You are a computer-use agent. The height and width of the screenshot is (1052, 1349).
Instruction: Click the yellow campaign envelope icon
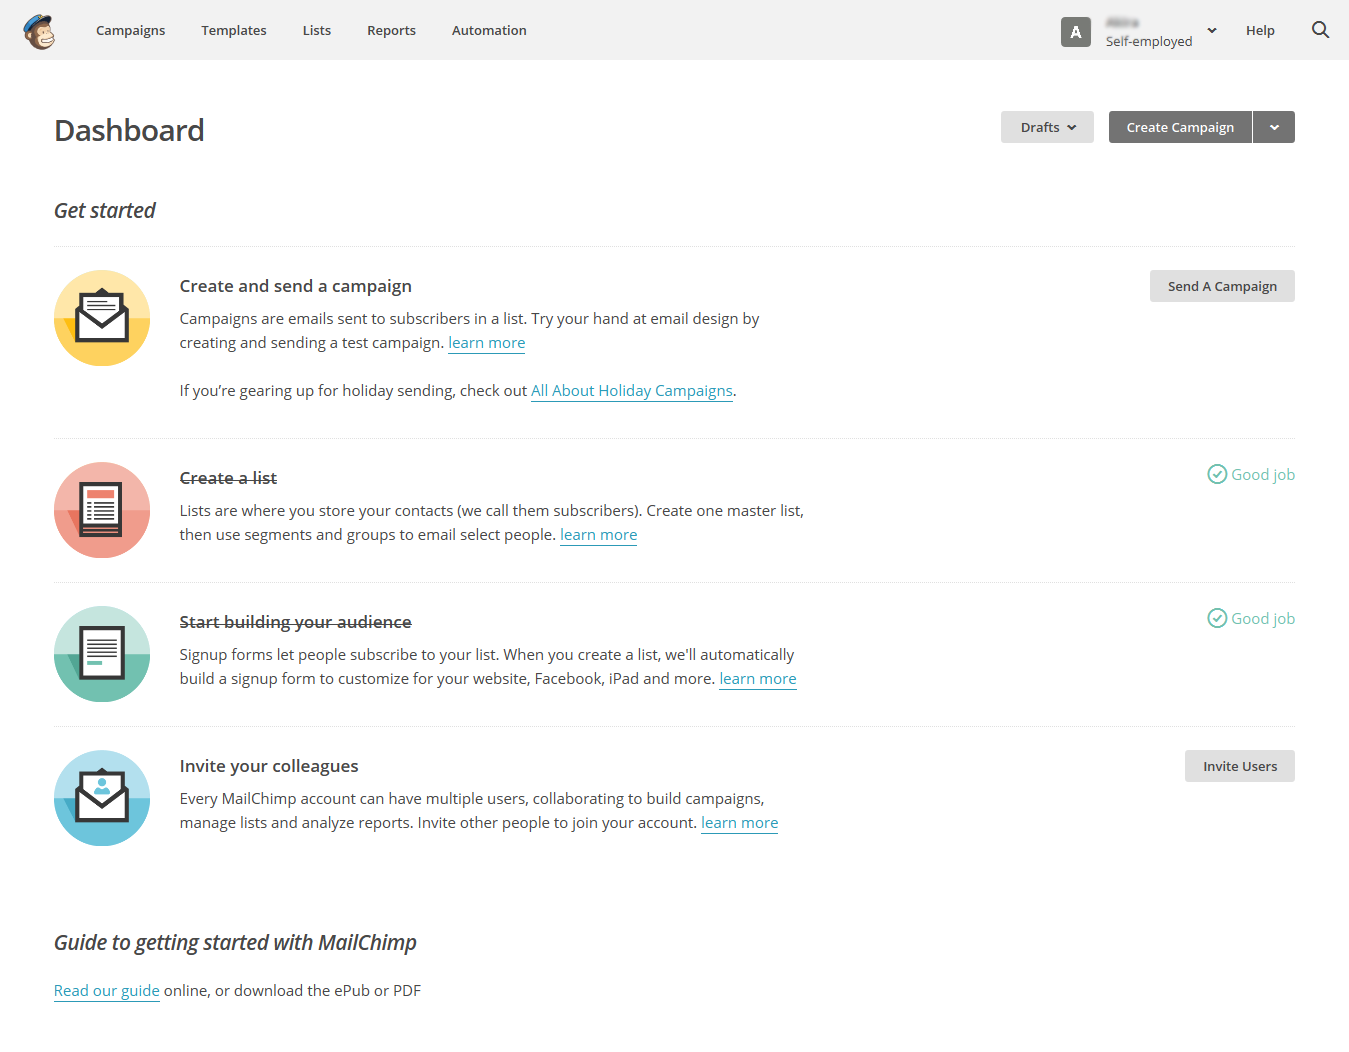coord(102,318)
